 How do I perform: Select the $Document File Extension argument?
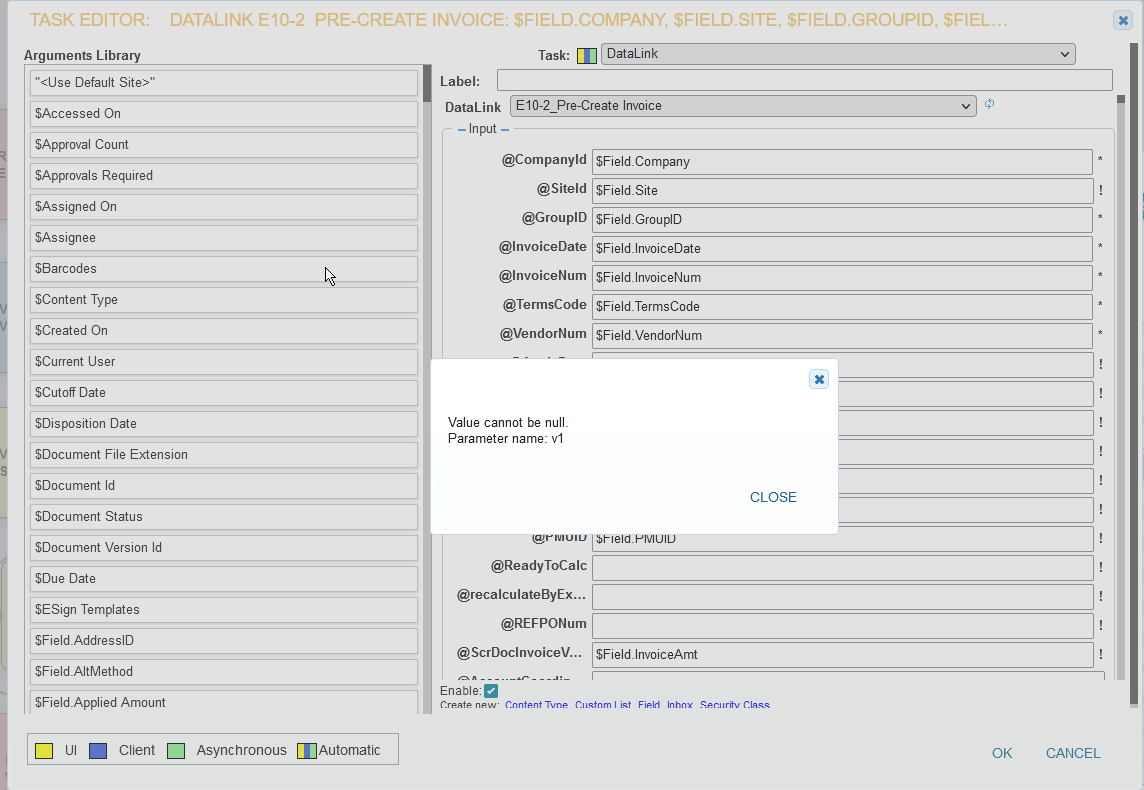(224, 455)
